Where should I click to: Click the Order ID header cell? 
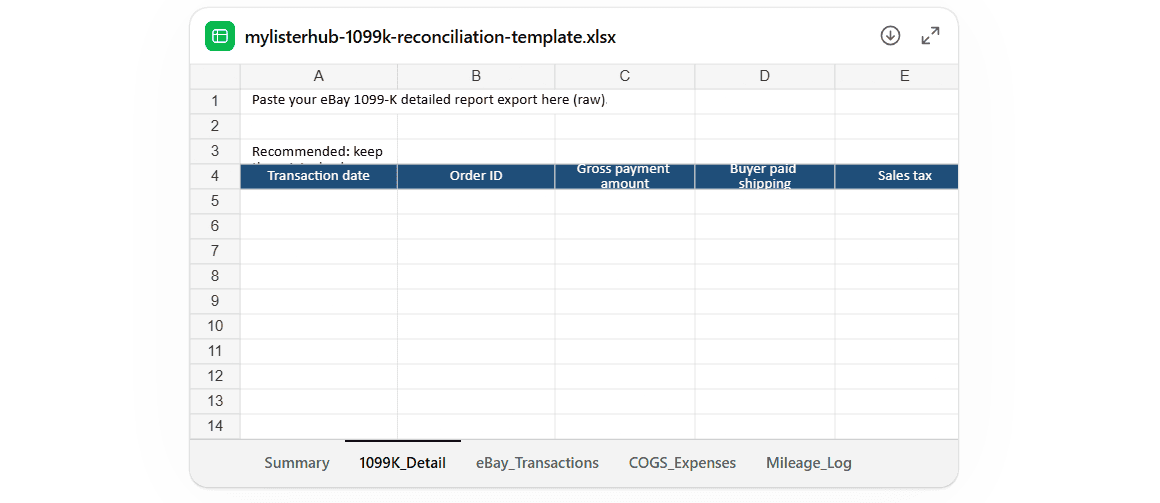476,176
